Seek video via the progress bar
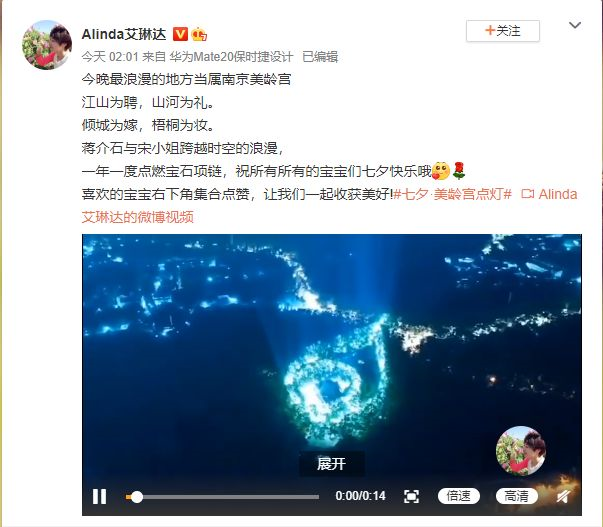The image size is (603, 527). pos(222,497)
